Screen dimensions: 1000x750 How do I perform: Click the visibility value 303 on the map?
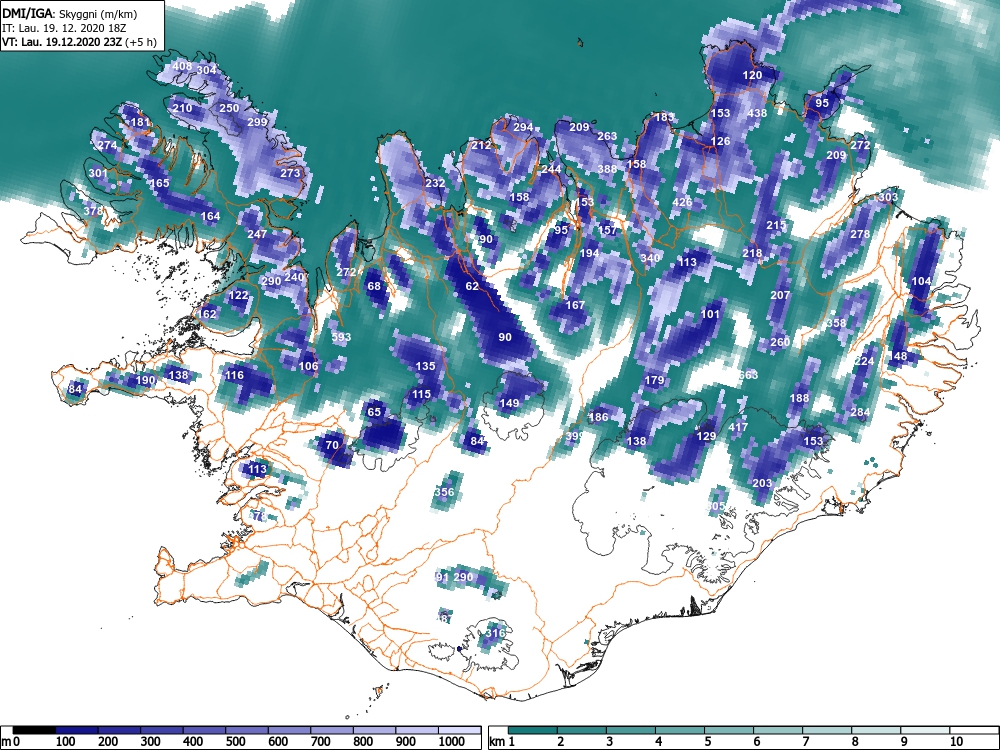pos(888,197)
